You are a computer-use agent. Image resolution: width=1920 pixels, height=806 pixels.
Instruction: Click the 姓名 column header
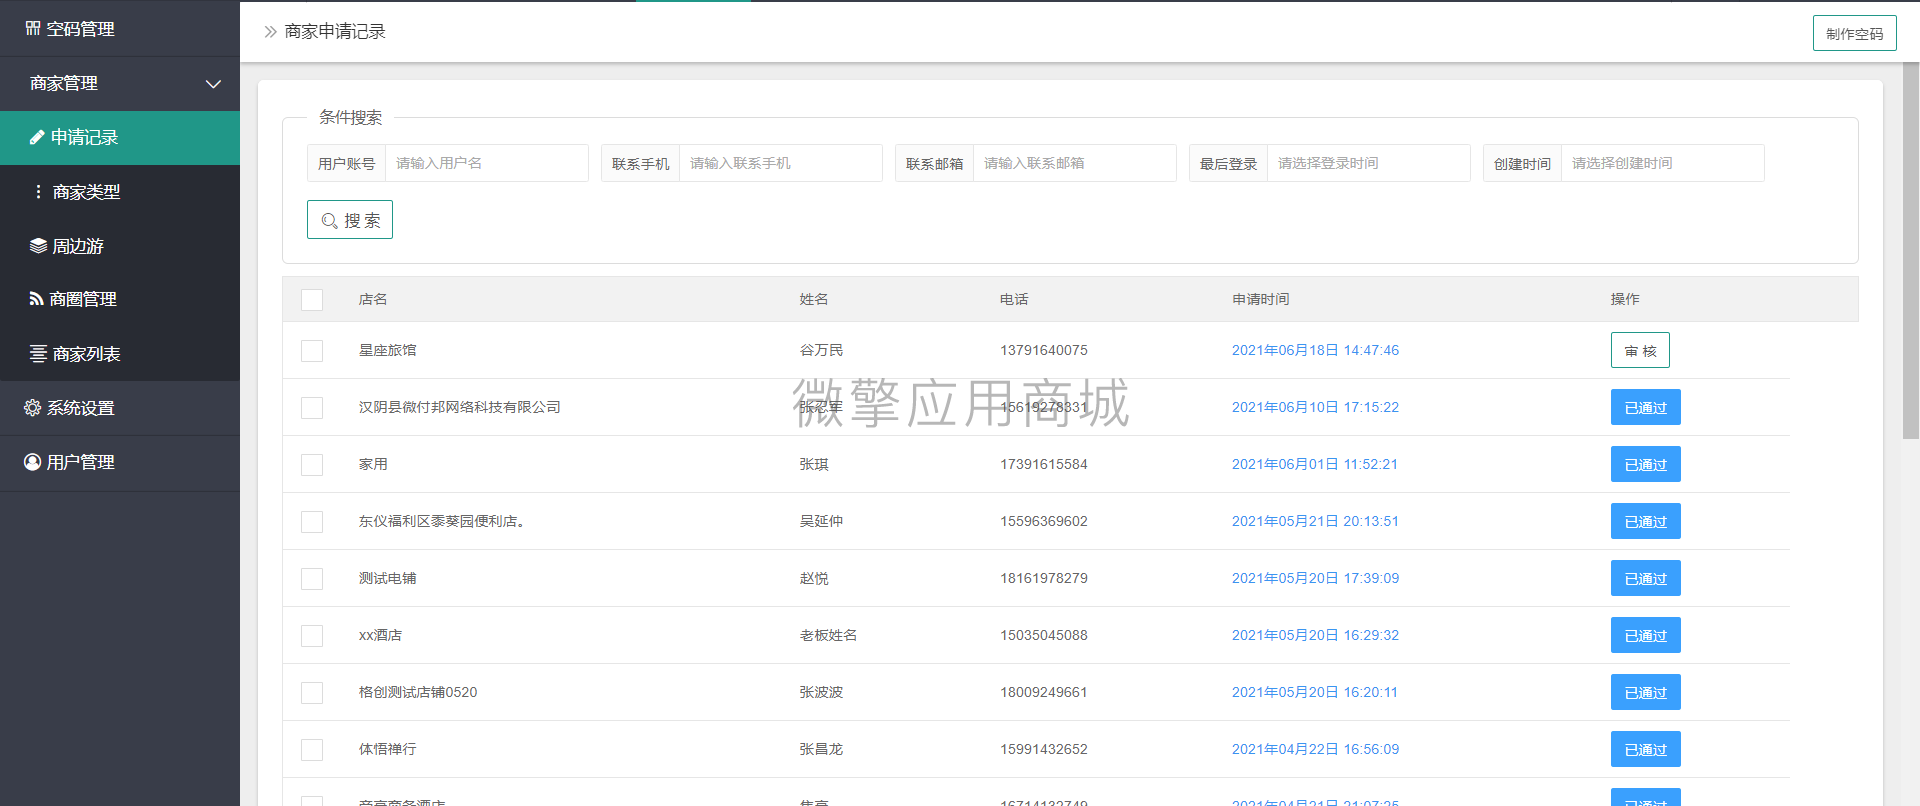[x=814, y=299]
